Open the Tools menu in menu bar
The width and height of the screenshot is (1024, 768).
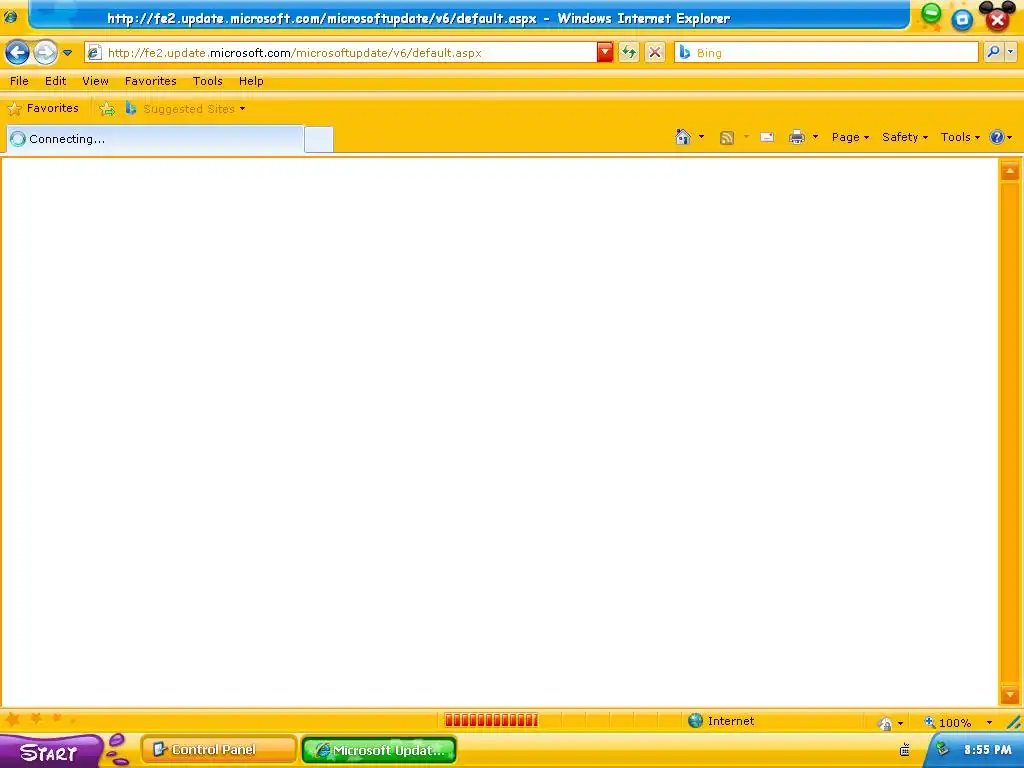(x=208, y=81)
